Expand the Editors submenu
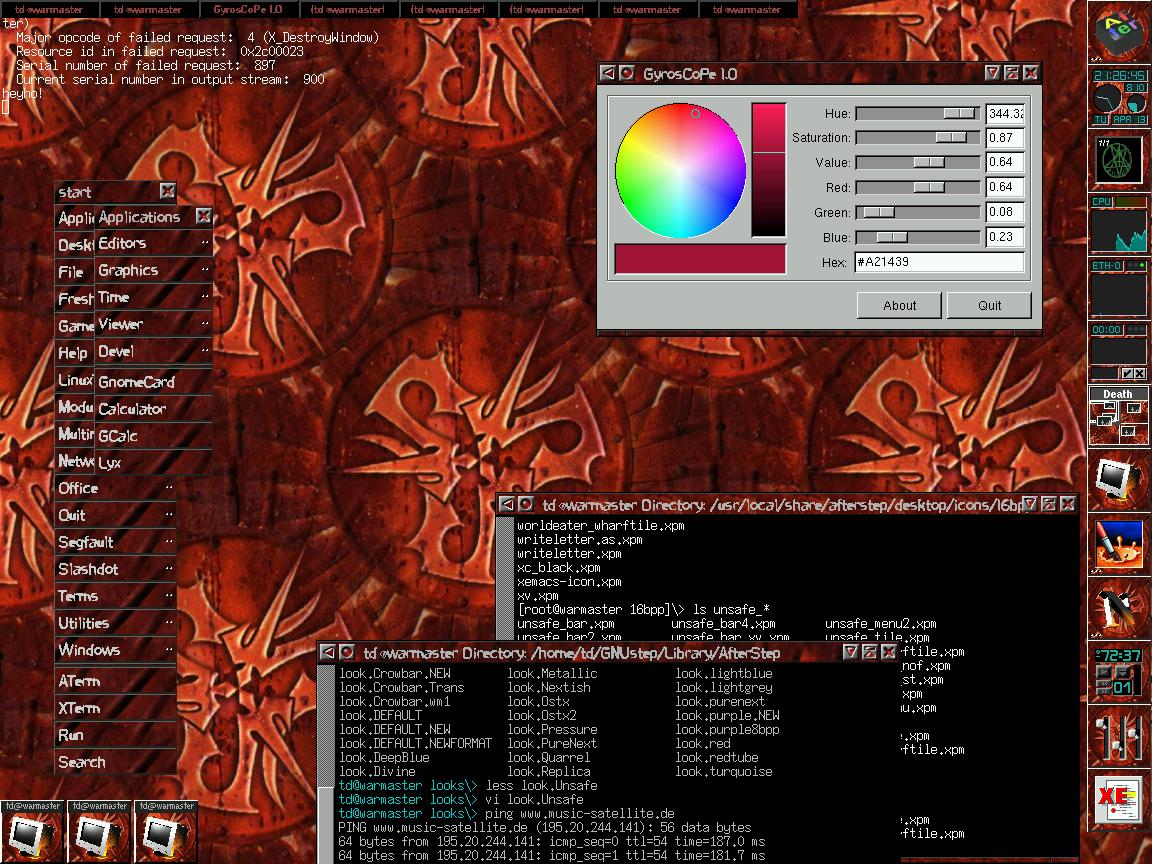This screenshot has width=1152, height=864. 152,243
